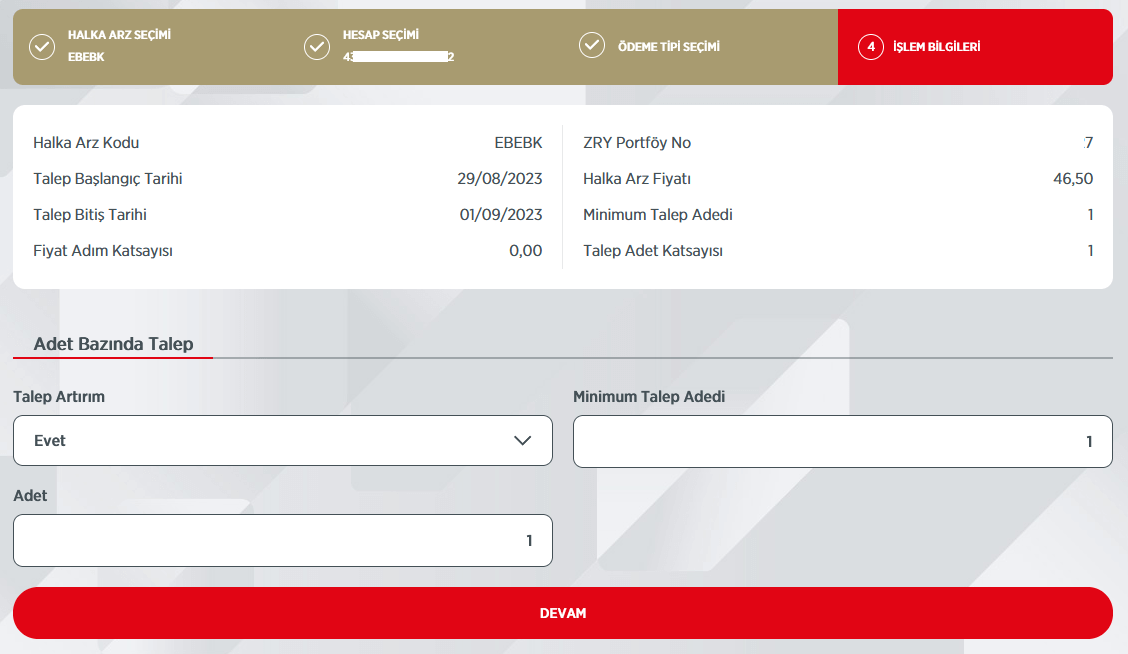
Task: Click the checkmark icon on Halka Arz Seçimi step
Action: point(42,46)
